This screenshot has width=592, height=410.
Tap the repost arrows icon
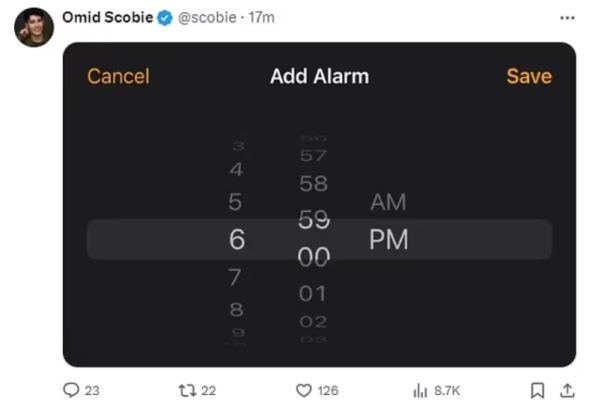pyautogui.click(x=187, y=390)
